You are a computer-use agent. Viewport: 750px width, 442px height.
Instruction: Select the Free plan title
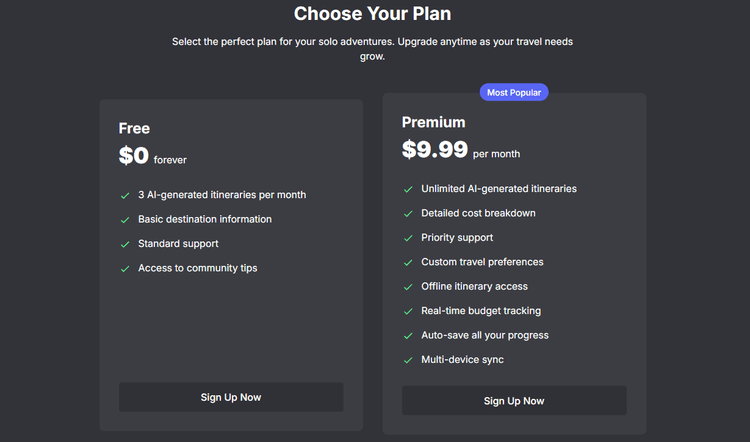click(134, 128)
